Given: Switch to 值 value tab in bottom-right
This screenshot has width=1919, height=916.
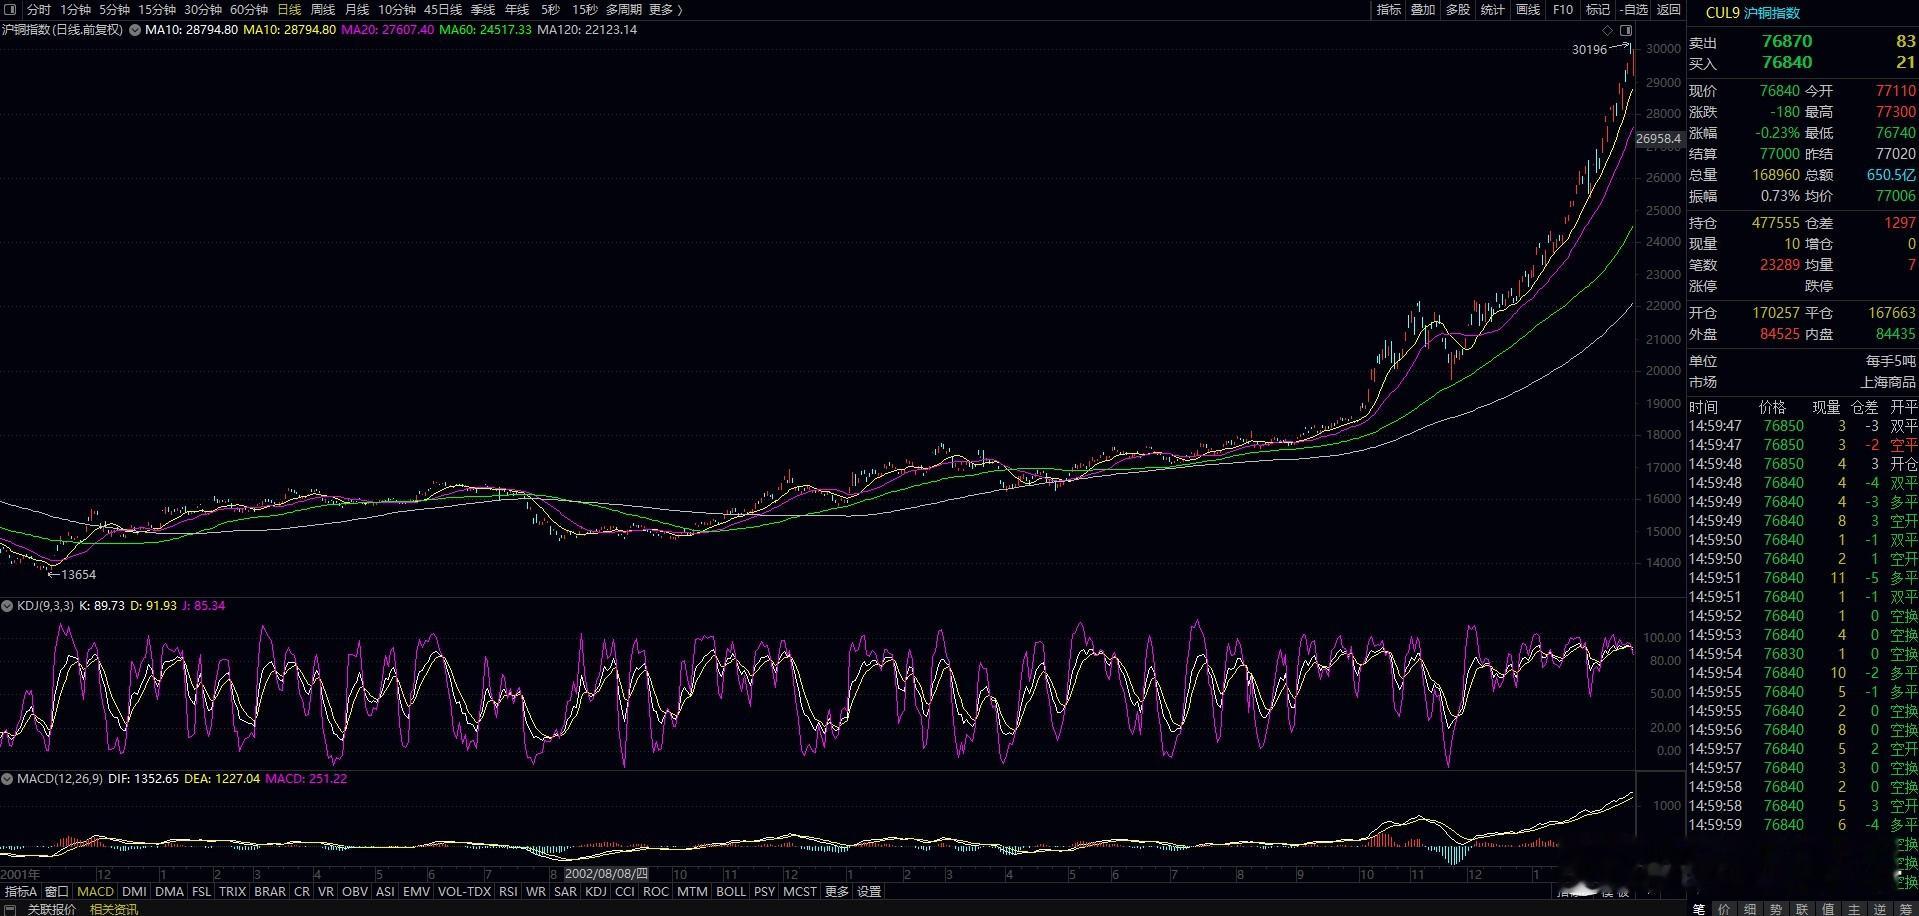Looking at the screenshot, I should click(x=1829, y=909).
